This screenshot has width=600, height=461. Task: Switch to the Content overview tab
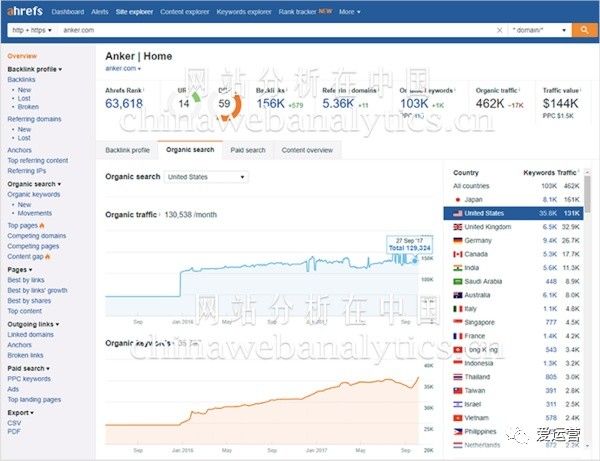point(307,150)
